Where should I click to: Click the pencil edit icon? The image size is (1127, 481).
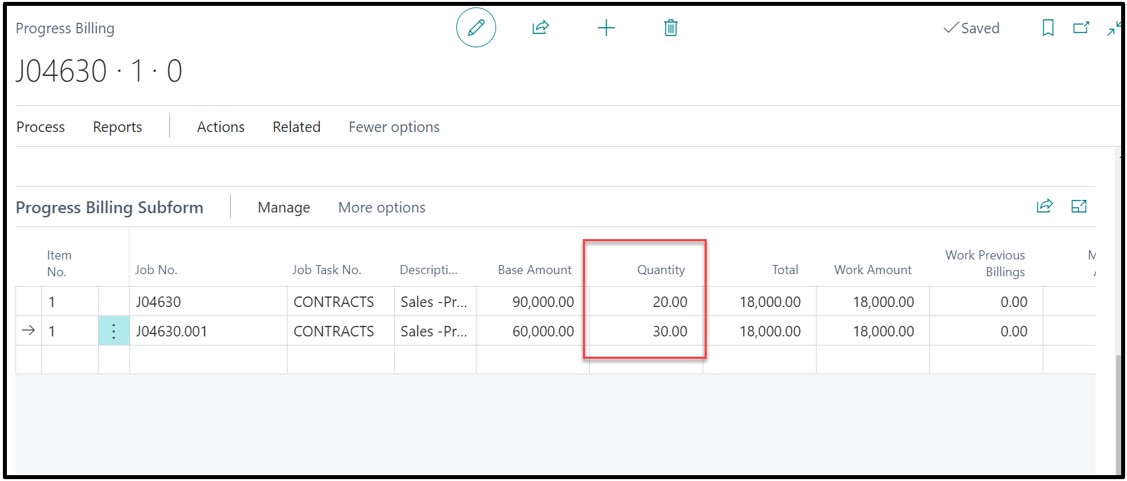click(x=476, y=28)
